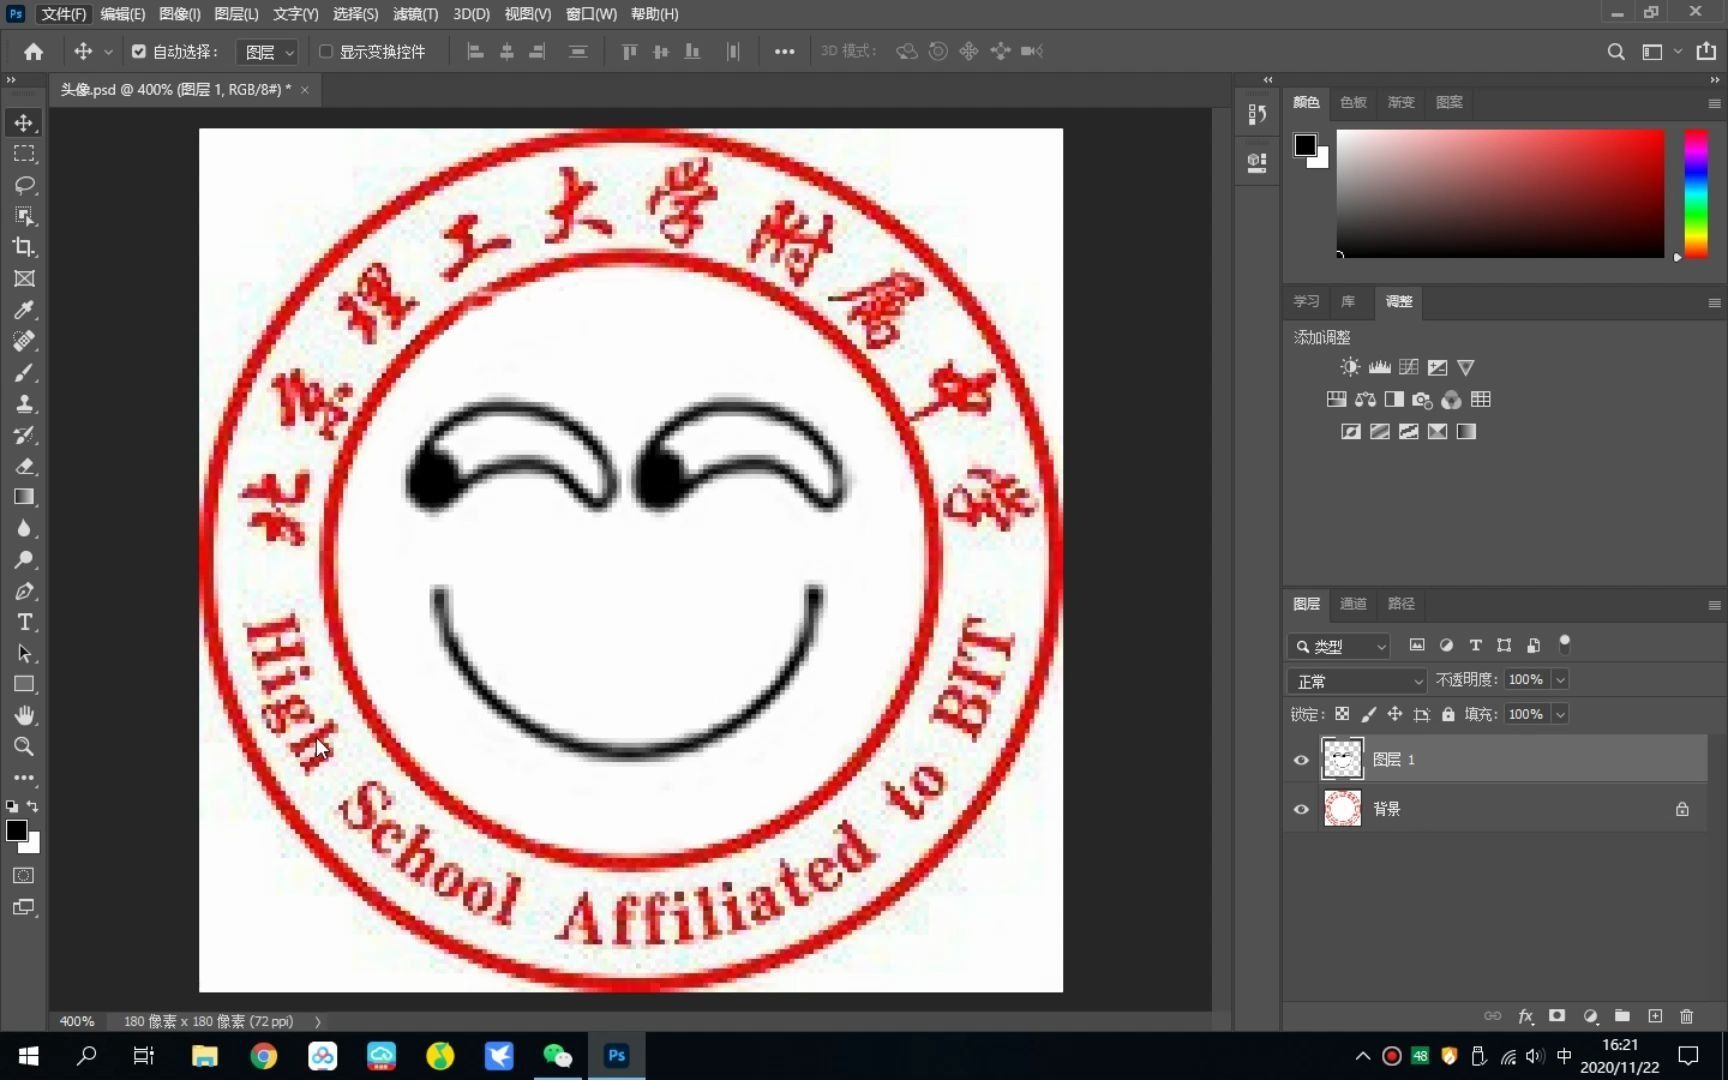Select the Blur tool

(24, 529)
